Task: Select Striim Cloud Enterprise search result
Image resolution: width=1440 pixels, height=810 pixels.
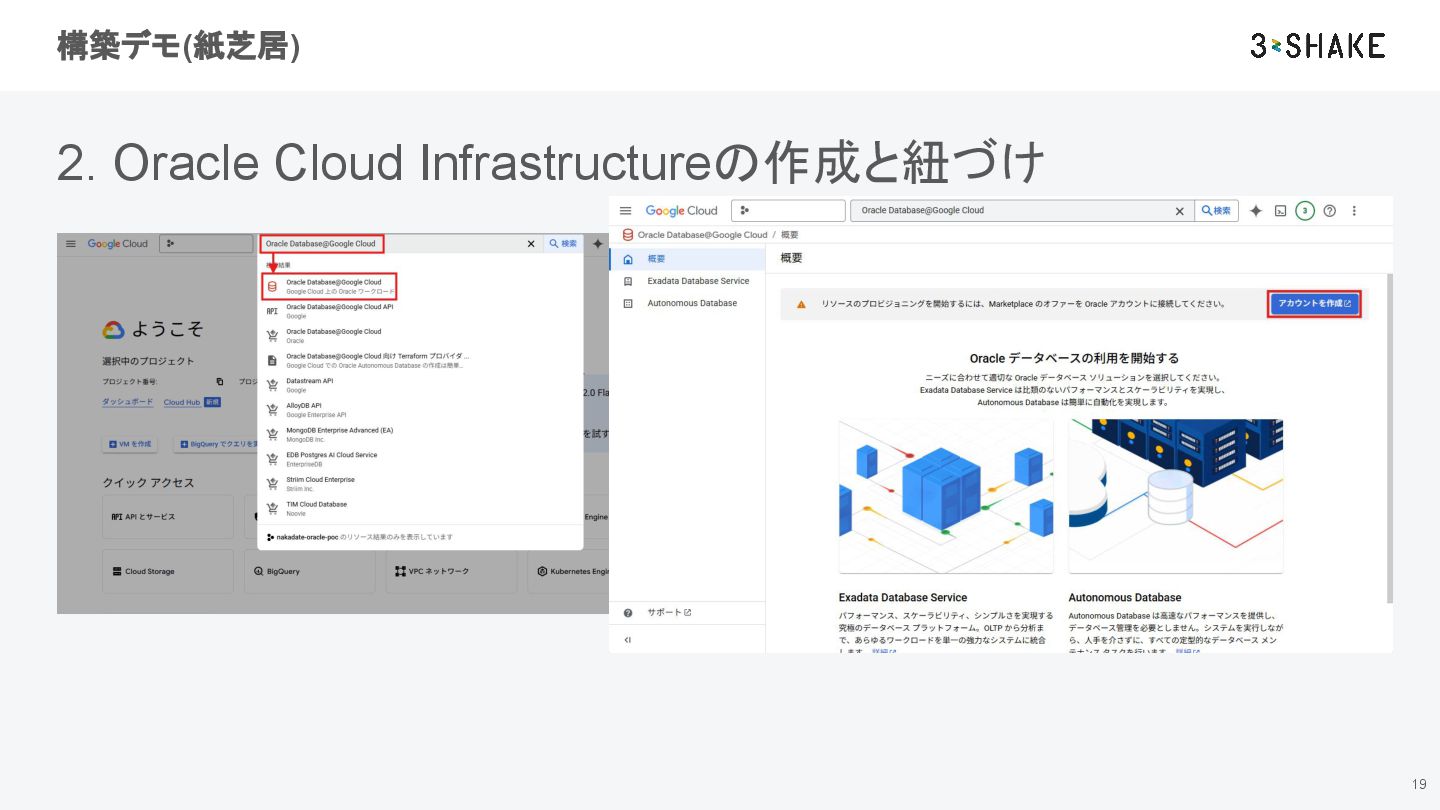Action: coord(421,484)
